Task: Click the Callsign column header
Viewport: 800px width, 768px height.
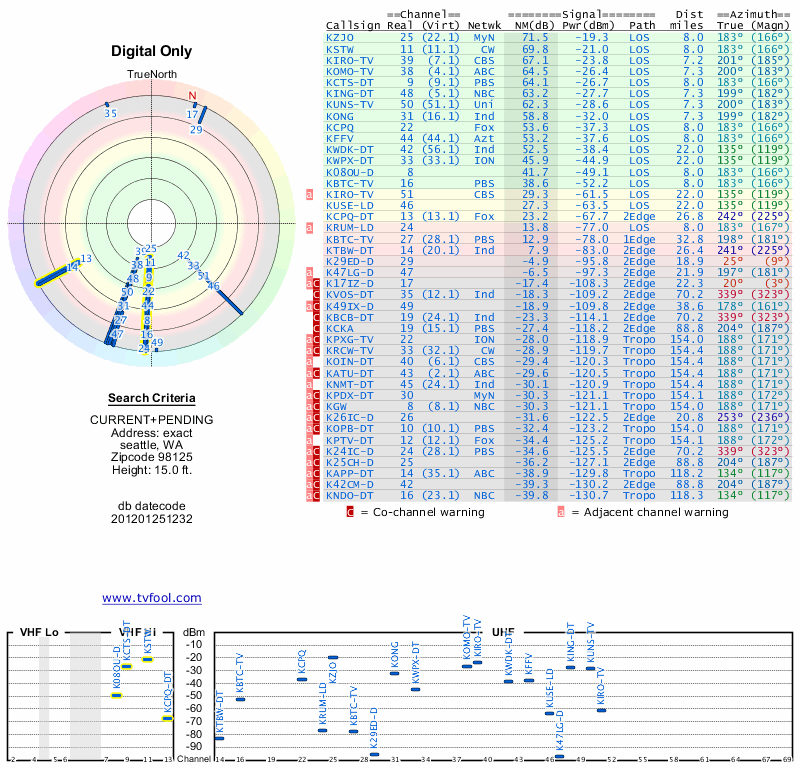Action: click(x=352, y=25)
